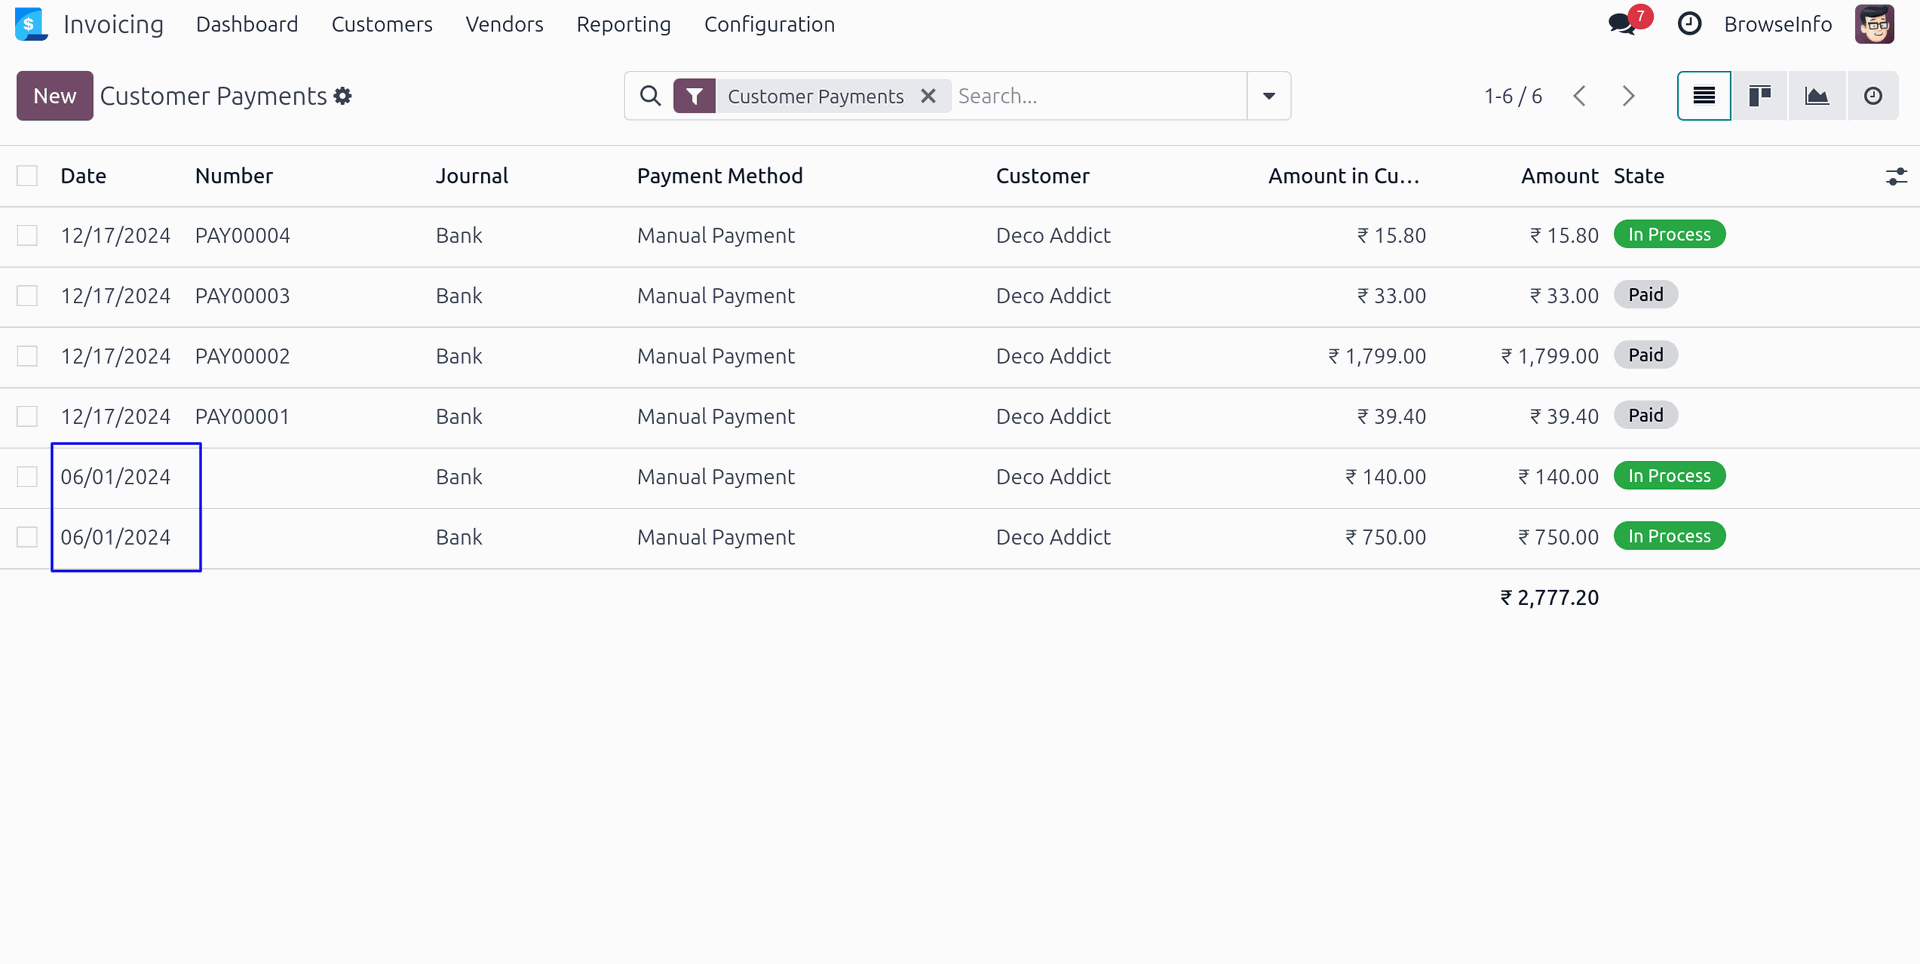This screenshot has height=964, width=1920.
Task: Open the Invoicing app home icon
Action: point(31,24)
